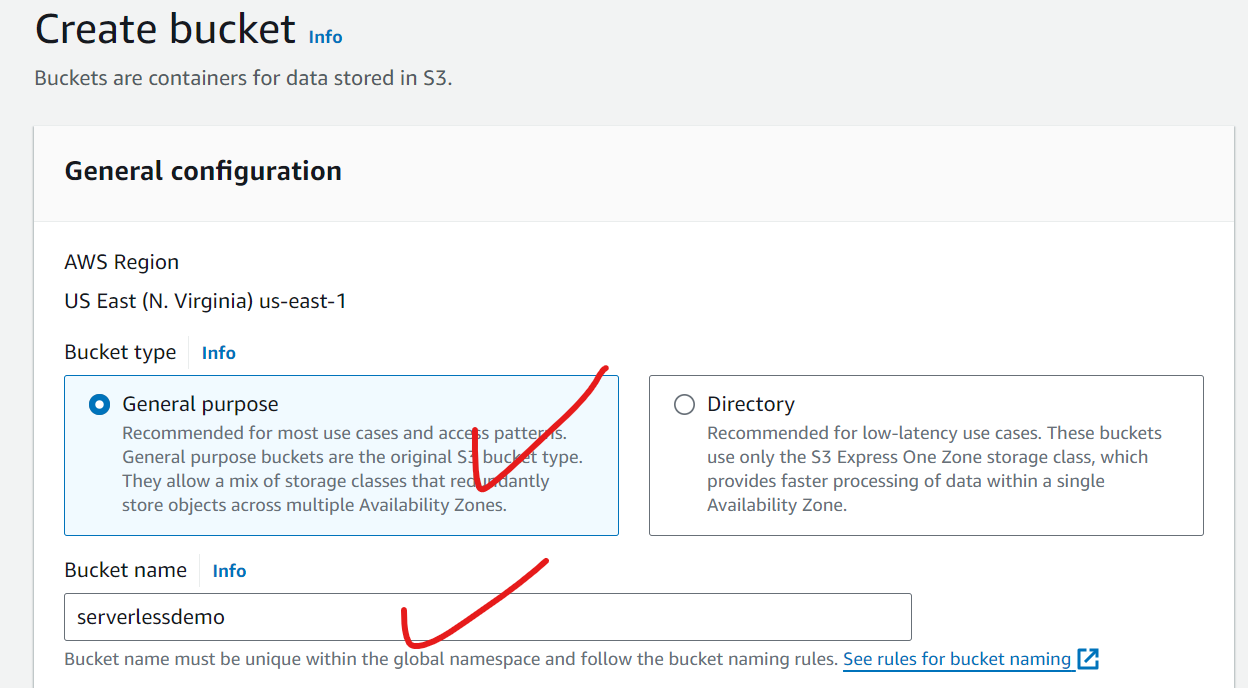This screenshot has width=1248, height=688.
Task: Click the "Bucket name must be unique" hint text
Action: pos(450,659)
